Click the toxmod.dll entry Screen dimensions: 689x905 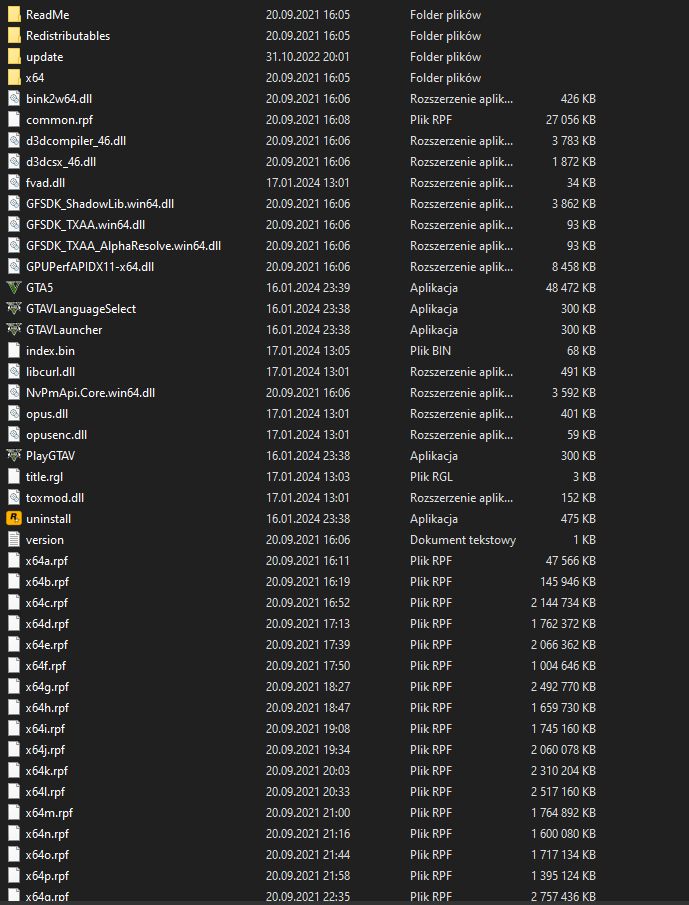pos(52,498)
